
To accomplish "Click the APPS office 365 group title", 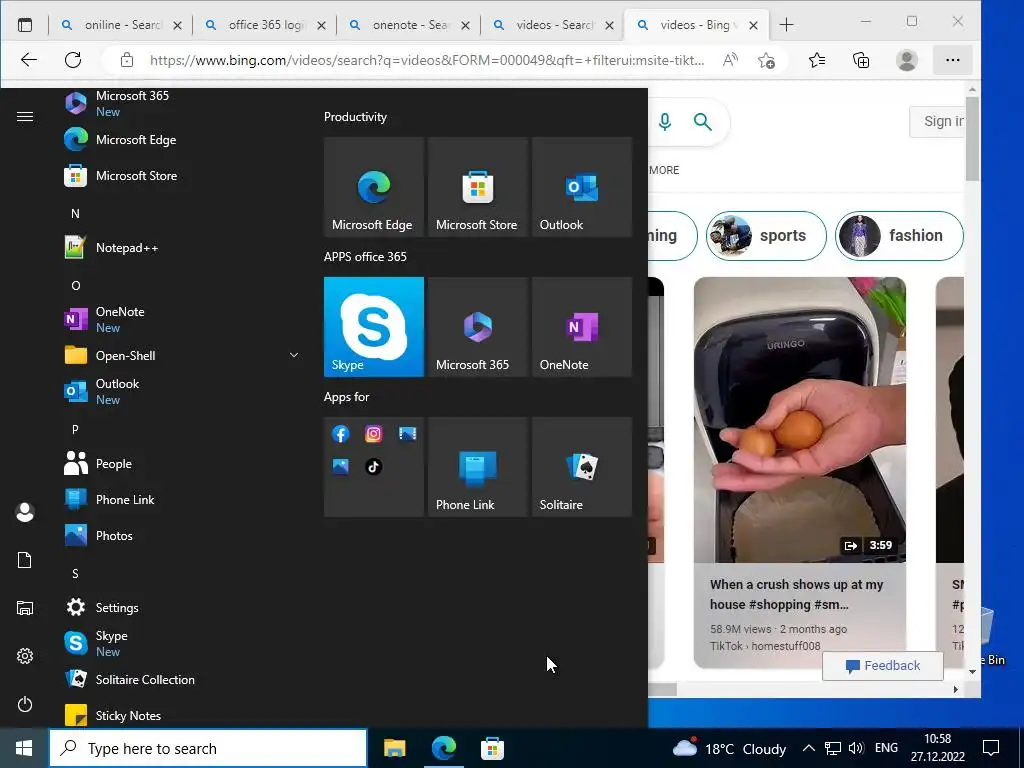I will (x=365, y=257).
